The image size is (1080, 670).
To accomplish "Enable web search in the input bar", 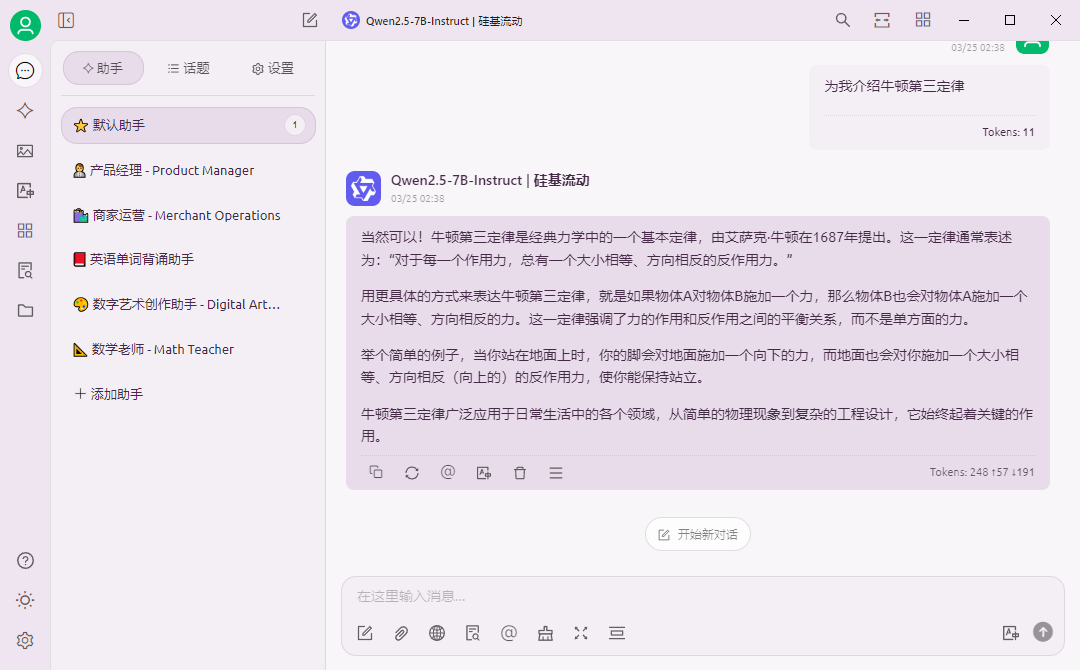I will coord(437,633).
